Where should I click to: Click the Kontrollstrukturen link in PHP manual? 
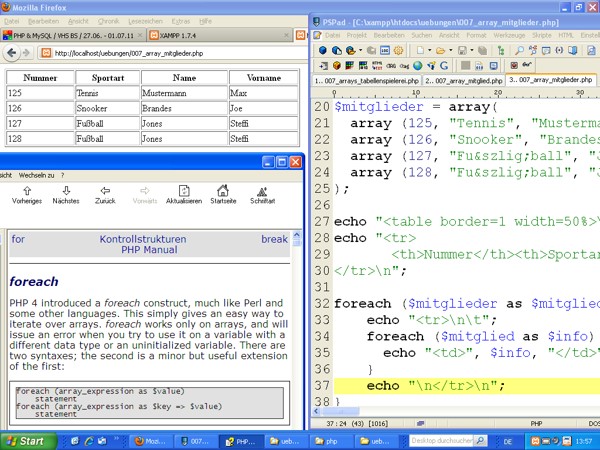(142, 239)
